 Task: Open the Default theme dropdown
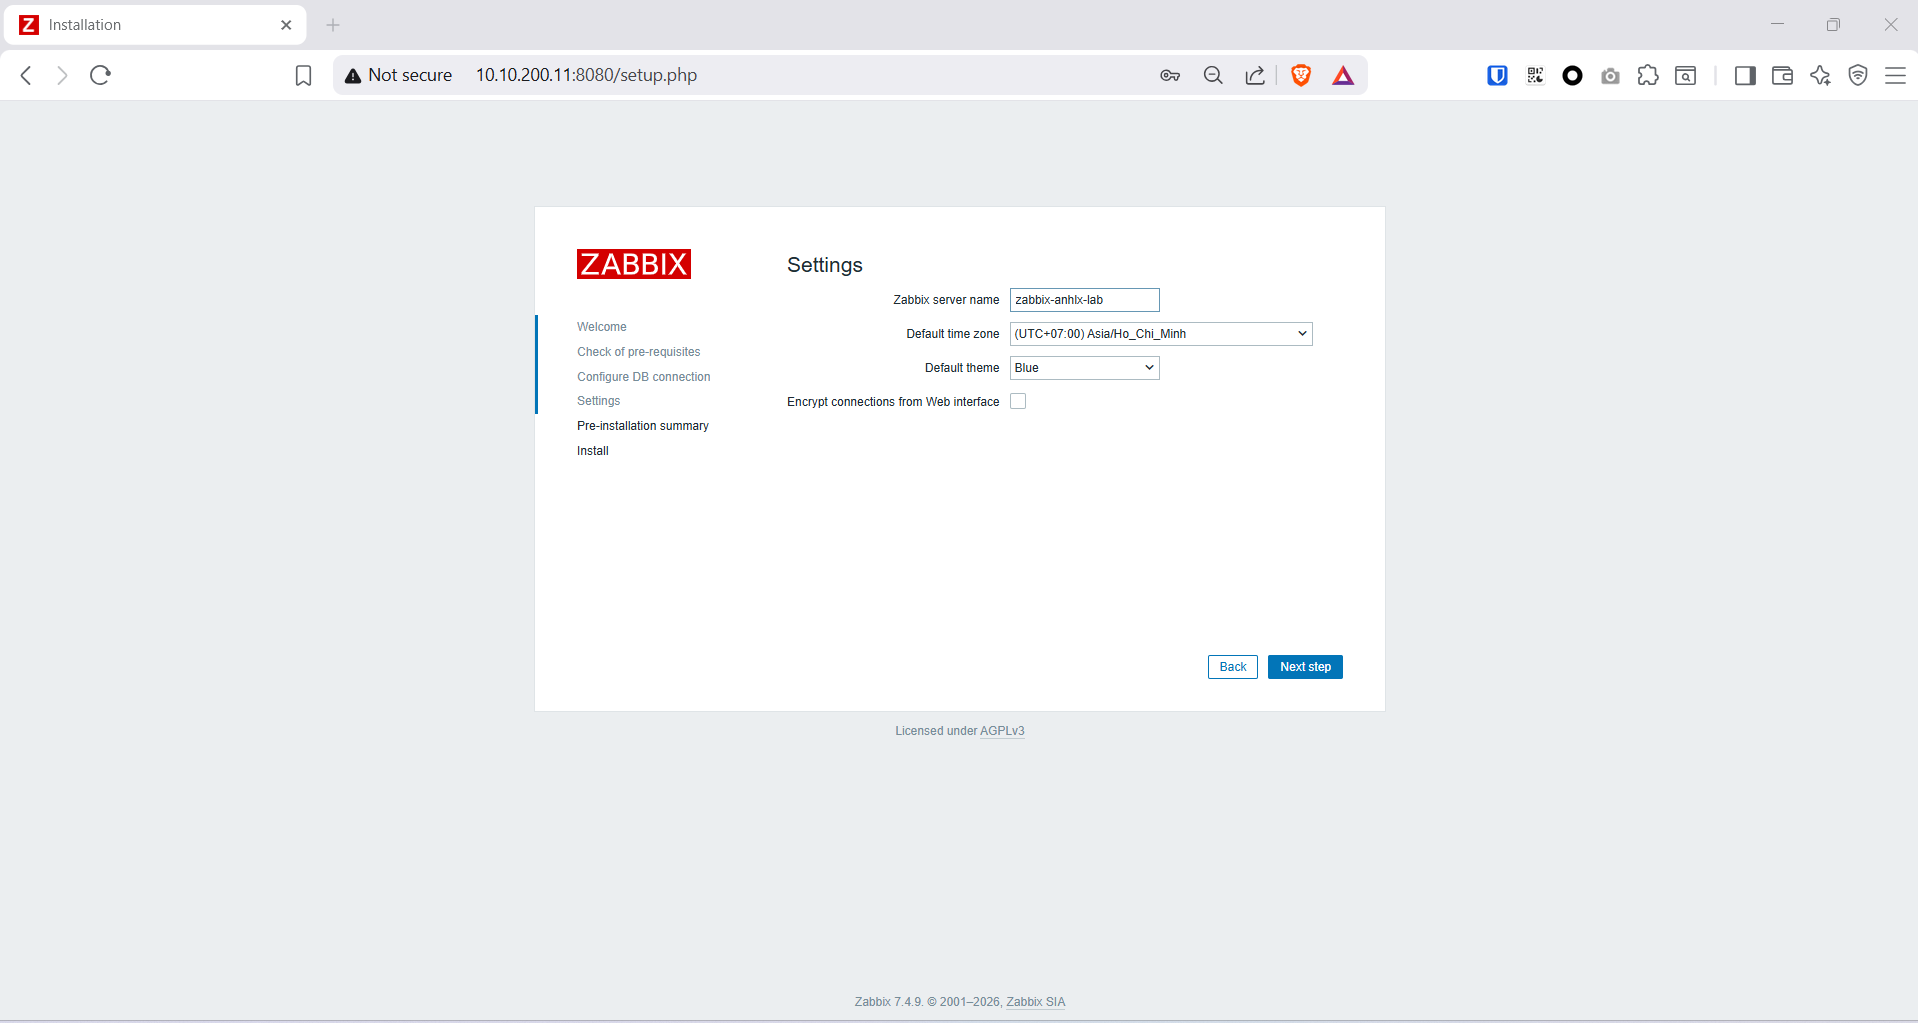1084,368
